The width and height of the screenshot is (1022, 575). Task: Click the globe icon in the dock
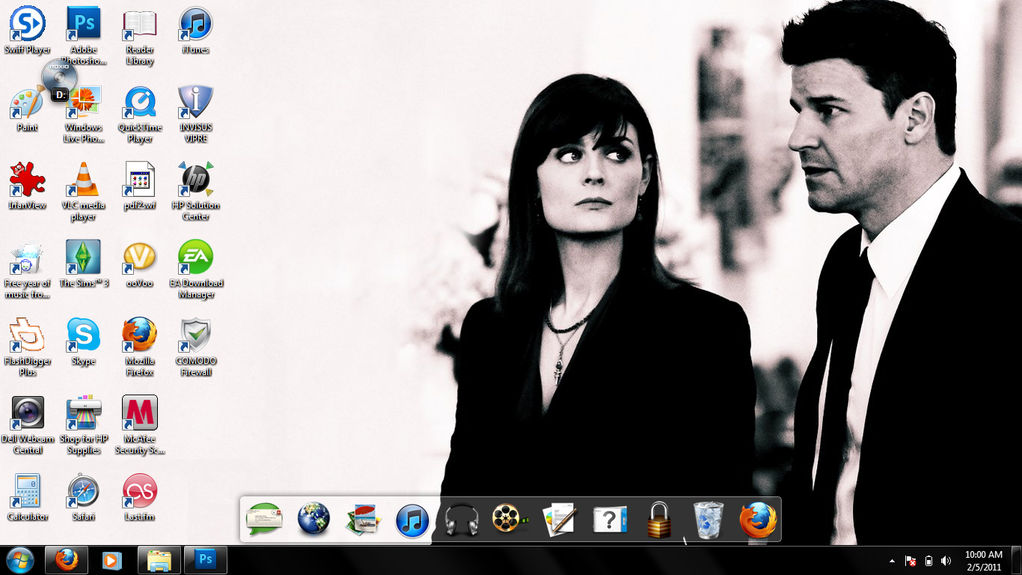(x=313, y=519)
